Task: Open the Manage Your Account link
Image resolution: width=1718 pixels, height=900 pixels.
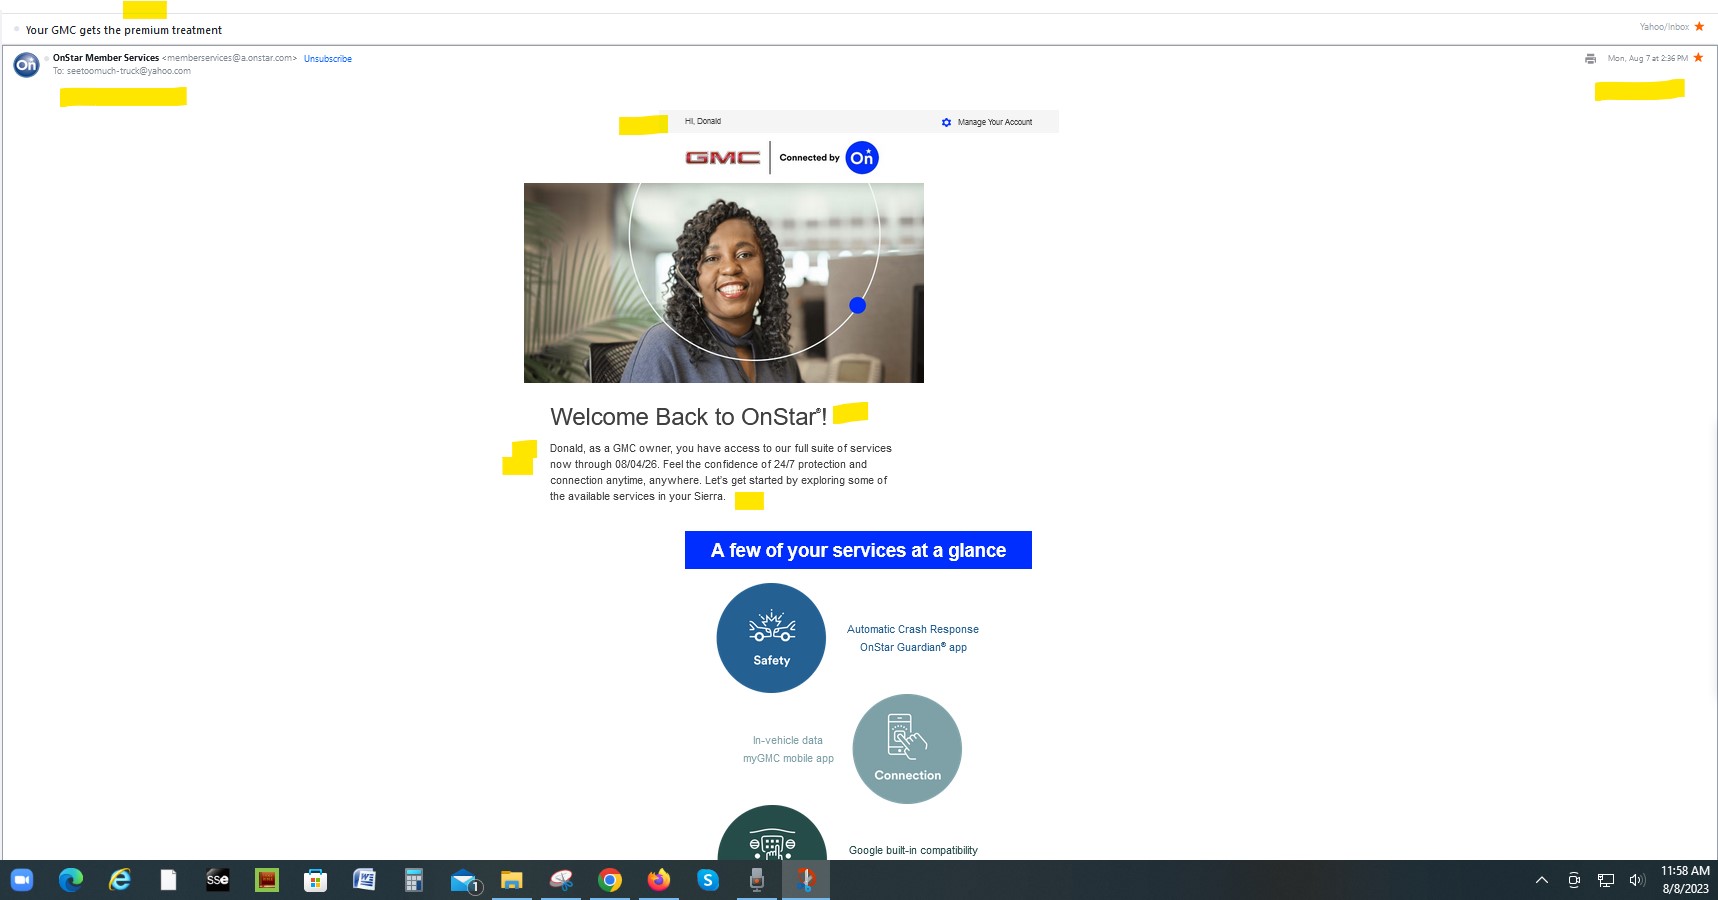Action: (993, 122)
